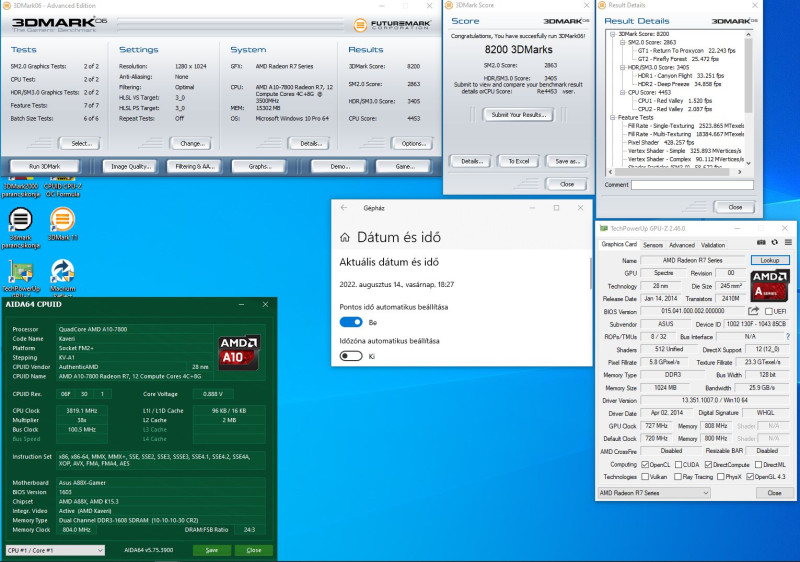Screen dimensions: 800x562
Task: Open the GPU-Z hamburger menu icon
Action: [788, 243]
